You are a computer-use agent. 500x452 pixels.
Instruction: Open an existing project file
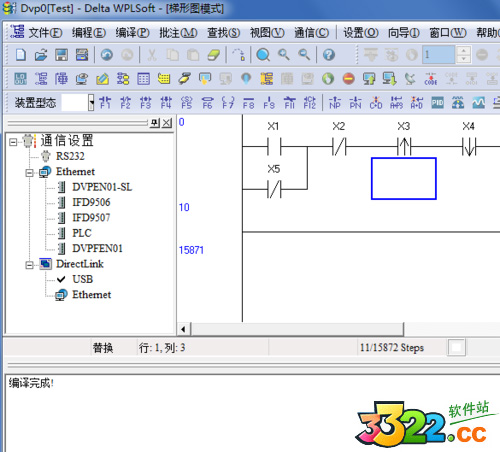pos(41,55)
